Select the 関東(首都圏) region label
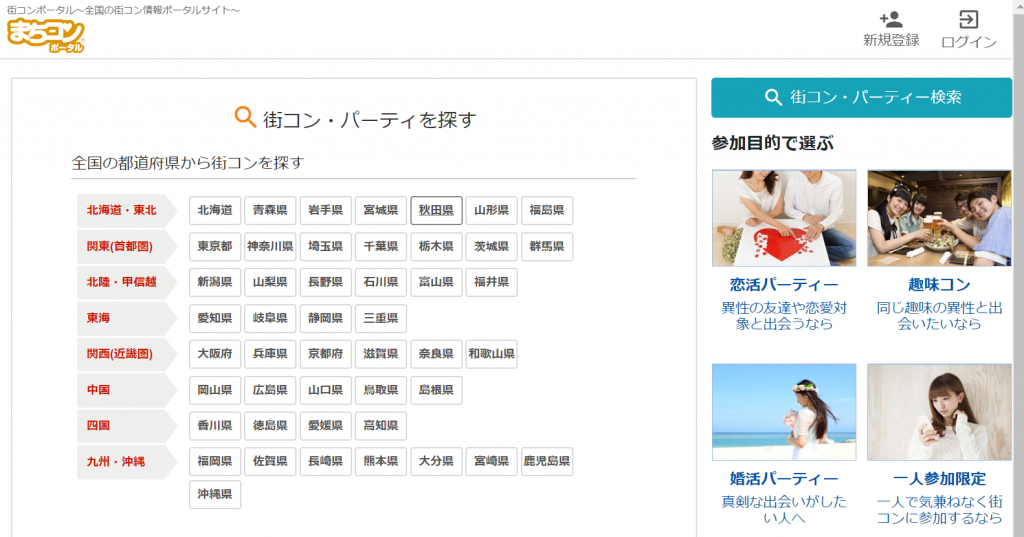1024x537 pixels. pyautogui.click(x=120, y=246)
